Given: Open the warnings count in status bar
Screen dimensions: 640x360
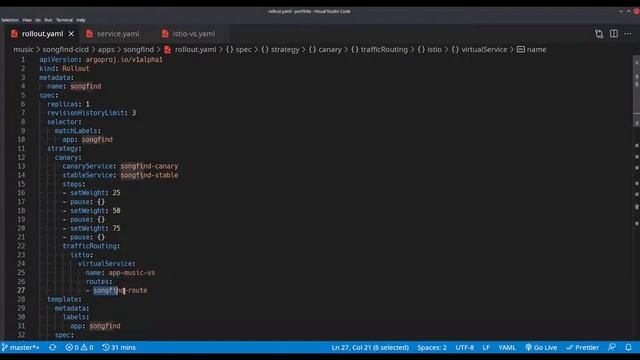Looking at the screenshot, I should [87, 347].
